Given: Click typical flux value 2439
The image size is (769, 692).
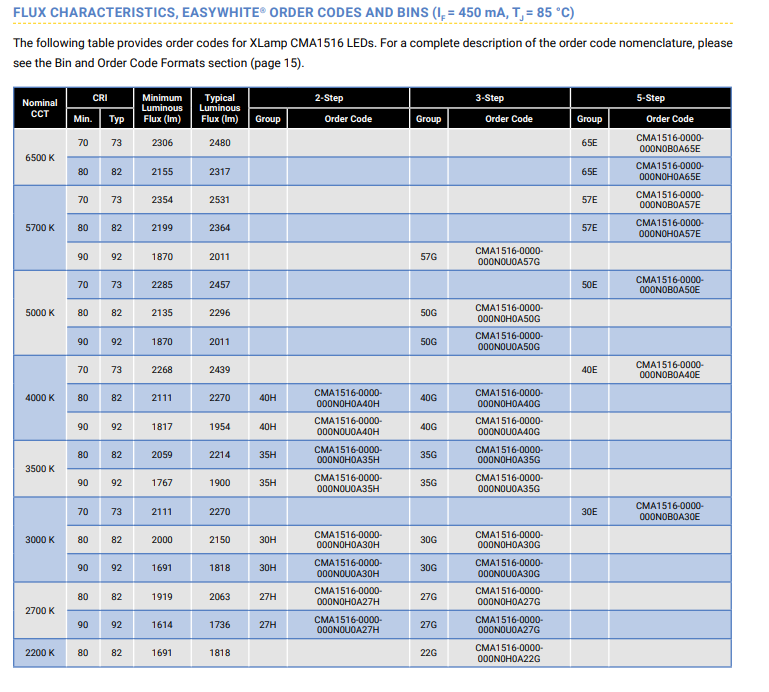Looking at the screenshot, I should pyautogui.click(x=220, y=370).
